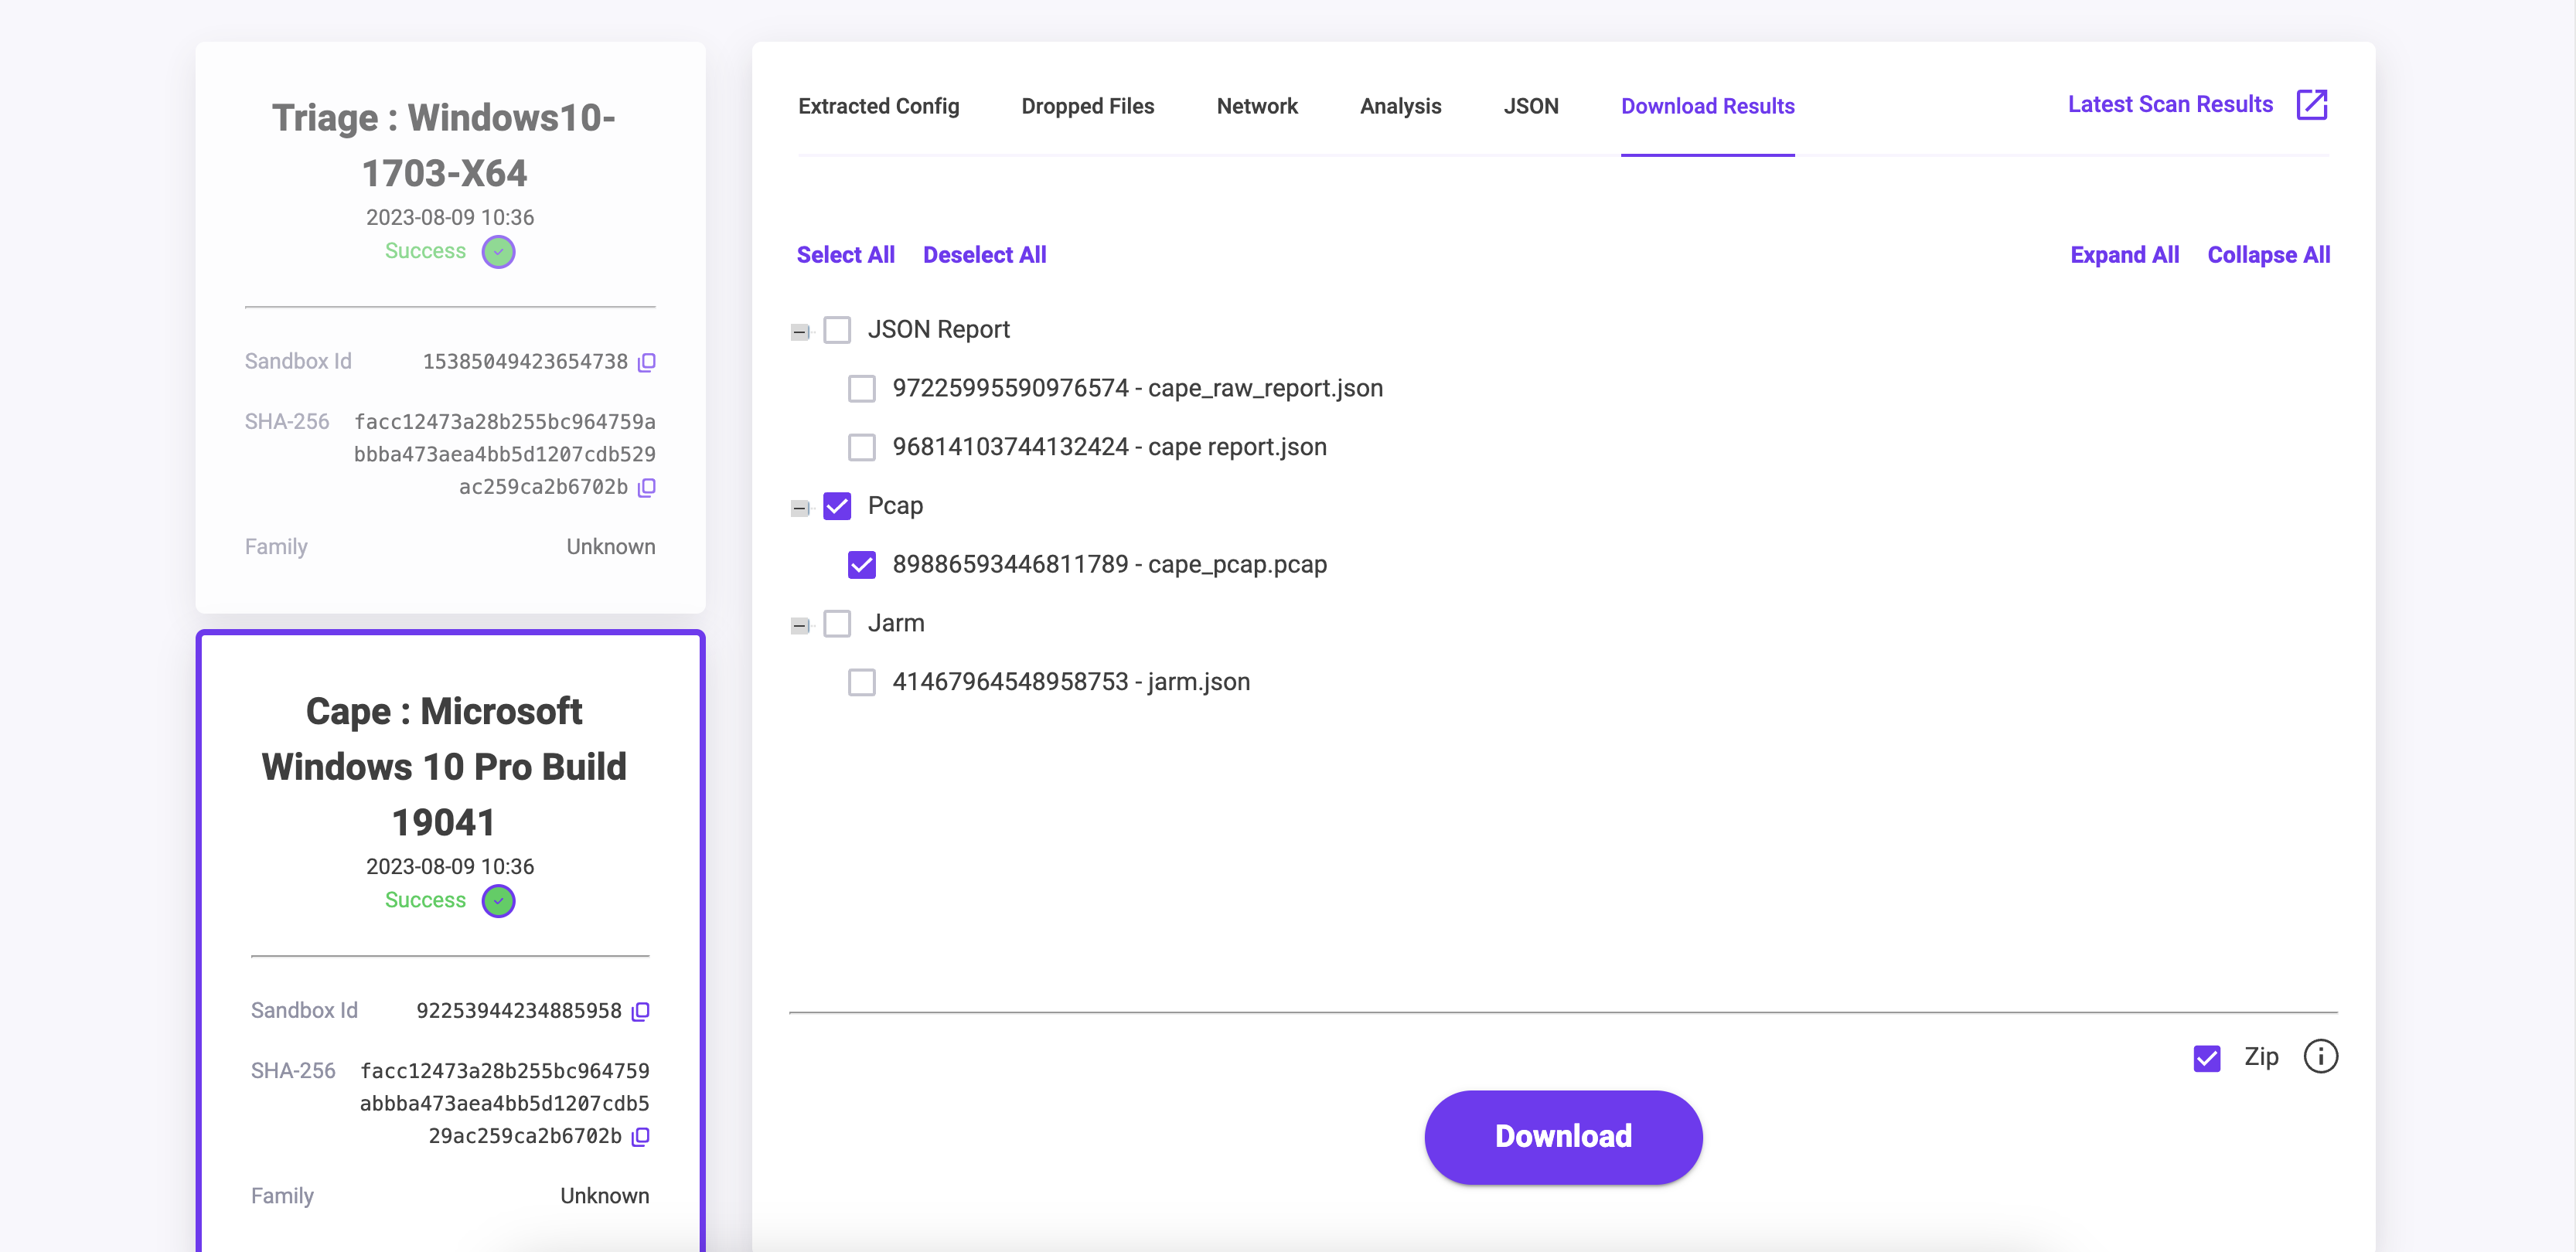Click the Triage Success status icon
This screenshot has height=1252, width=2576.
(498, 252)
